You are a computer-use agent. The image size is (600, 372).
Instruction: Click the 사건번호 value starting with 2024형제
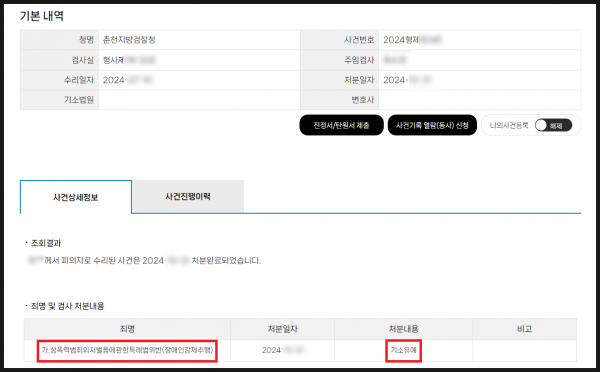pos(412,40)
